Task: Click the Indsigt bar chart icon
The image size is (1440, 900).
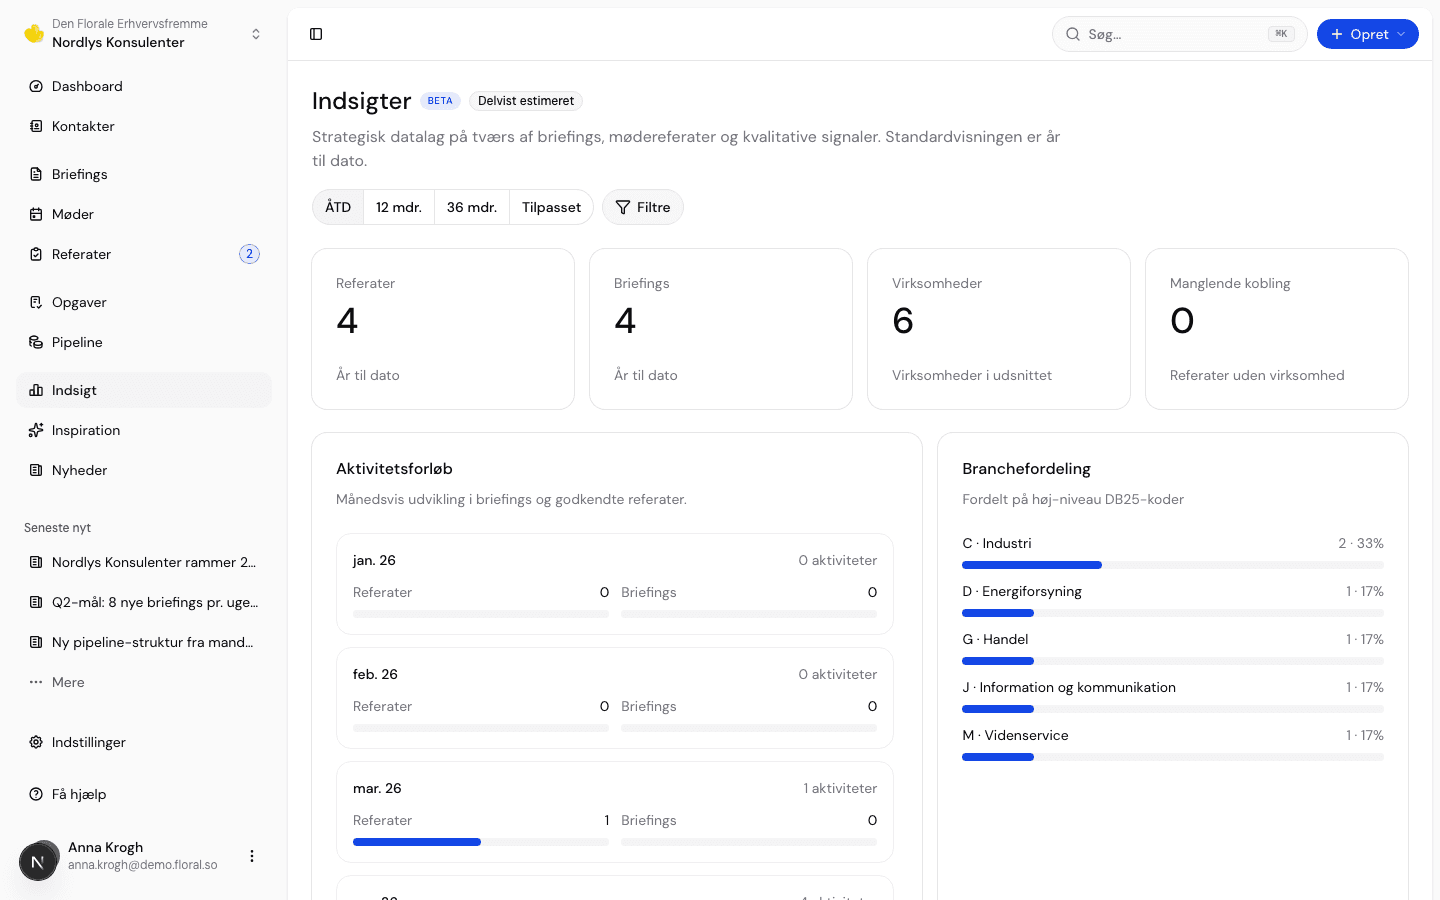Action: [x=36, y=390]
